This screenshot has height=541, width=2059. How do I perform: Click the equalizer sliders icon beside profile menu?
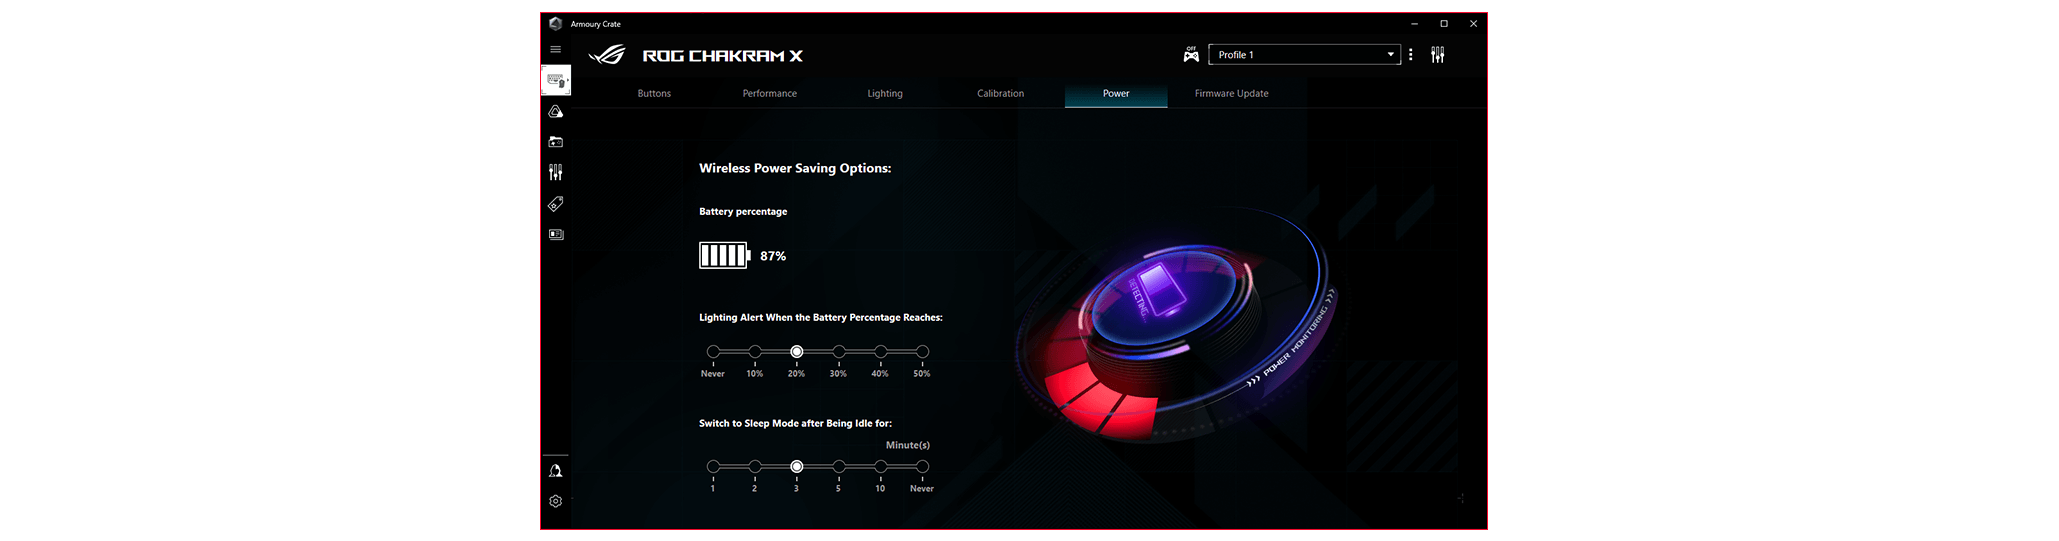tap(1437, 55)
